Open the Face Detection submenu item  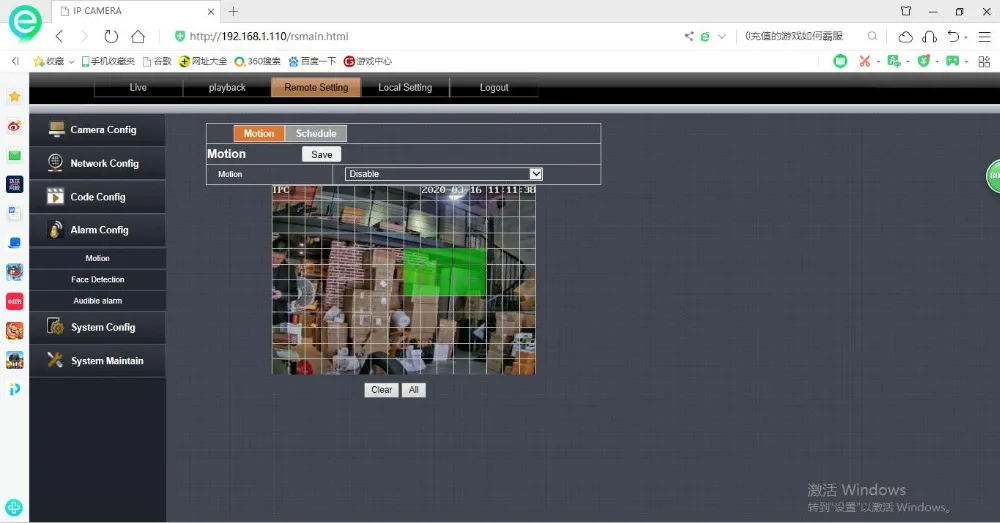pos(97,279)
